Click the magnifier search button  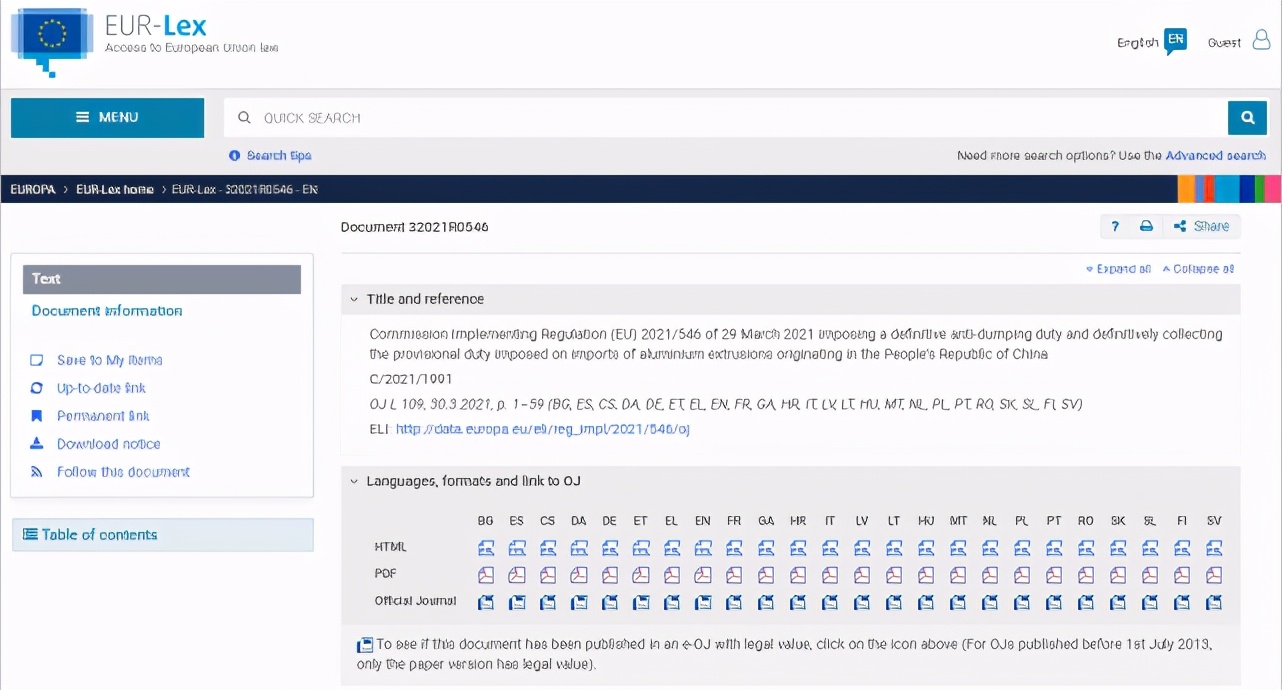[x=1247, y=118]
